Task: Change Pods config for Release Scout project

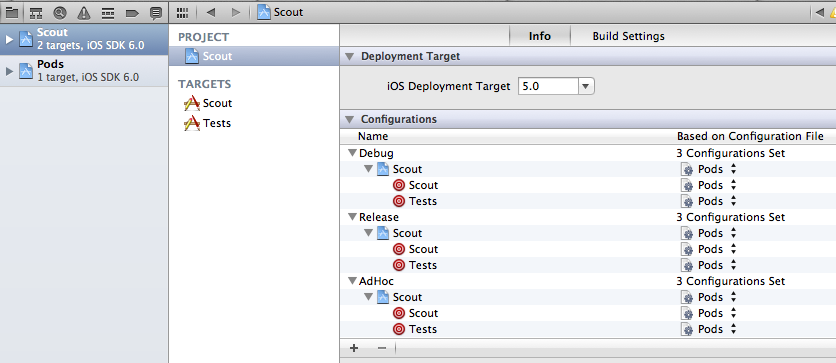Action: [709, 233]
